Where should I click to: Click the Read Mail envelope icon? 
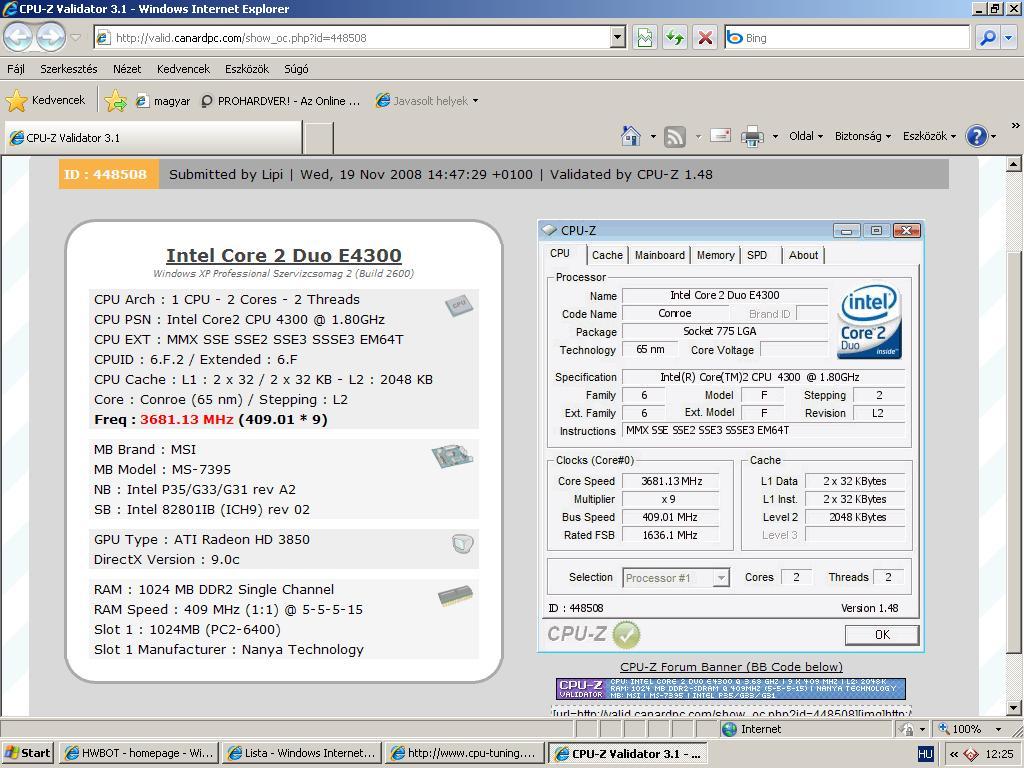tap(720, 136)
